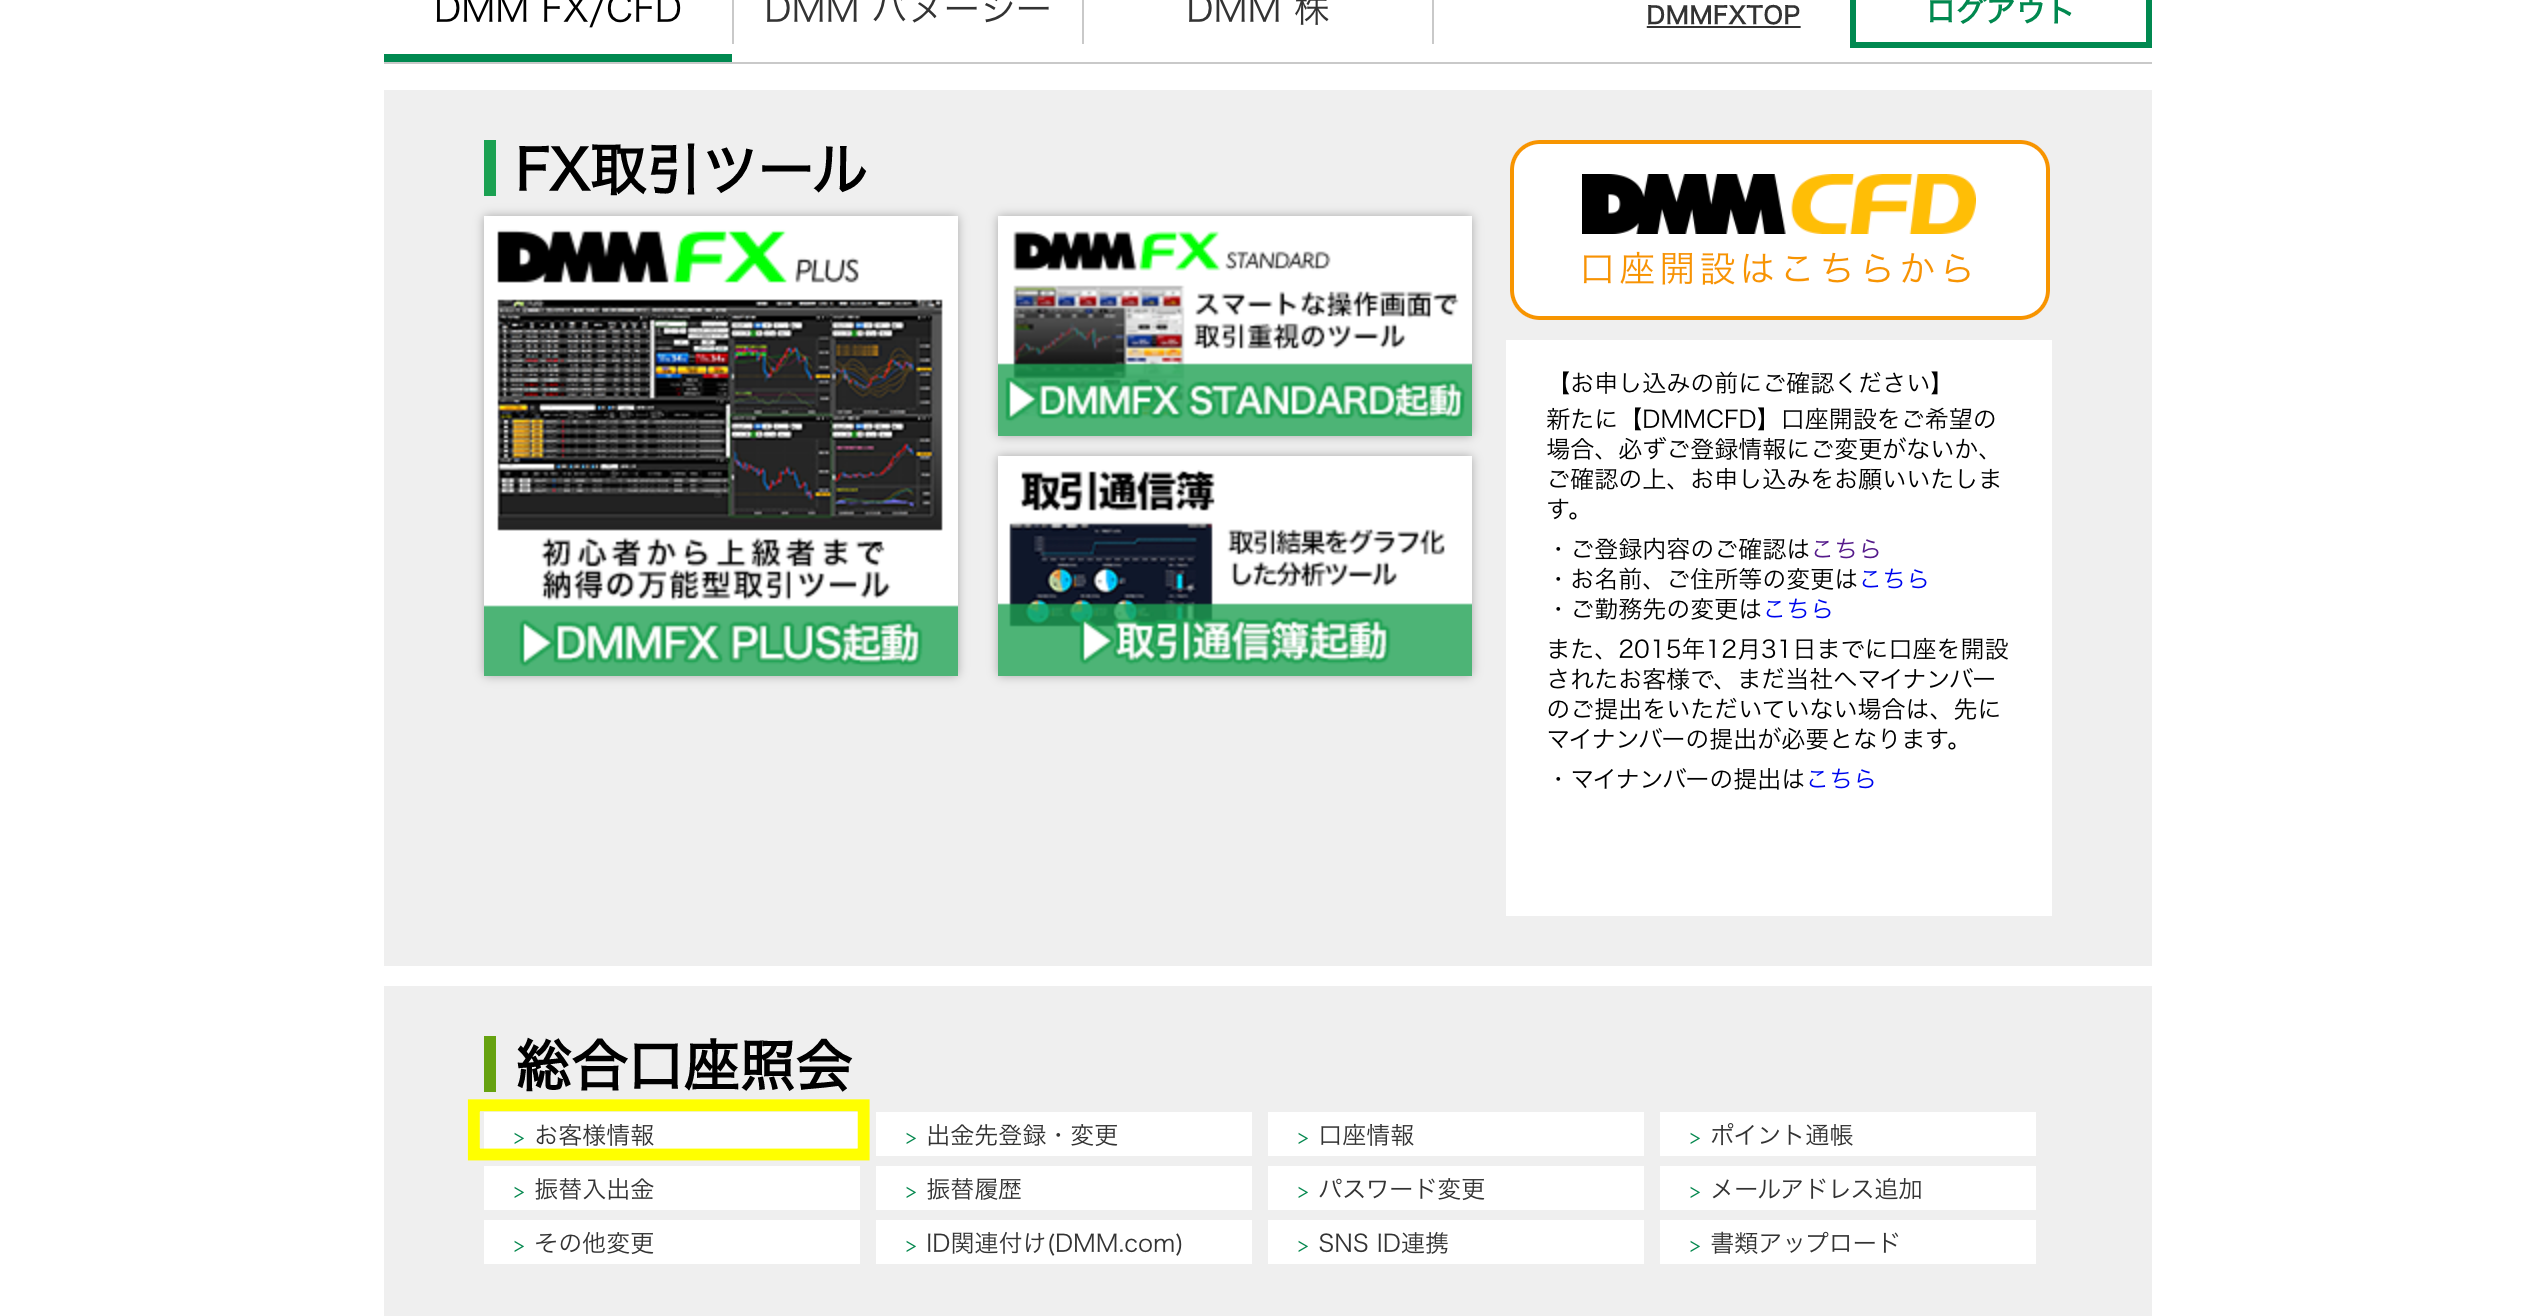Viewport: 2548px width, 1316px height.
Task: Click こちら link for お名前、ご住所等の変更
Action: point(1893,579)
